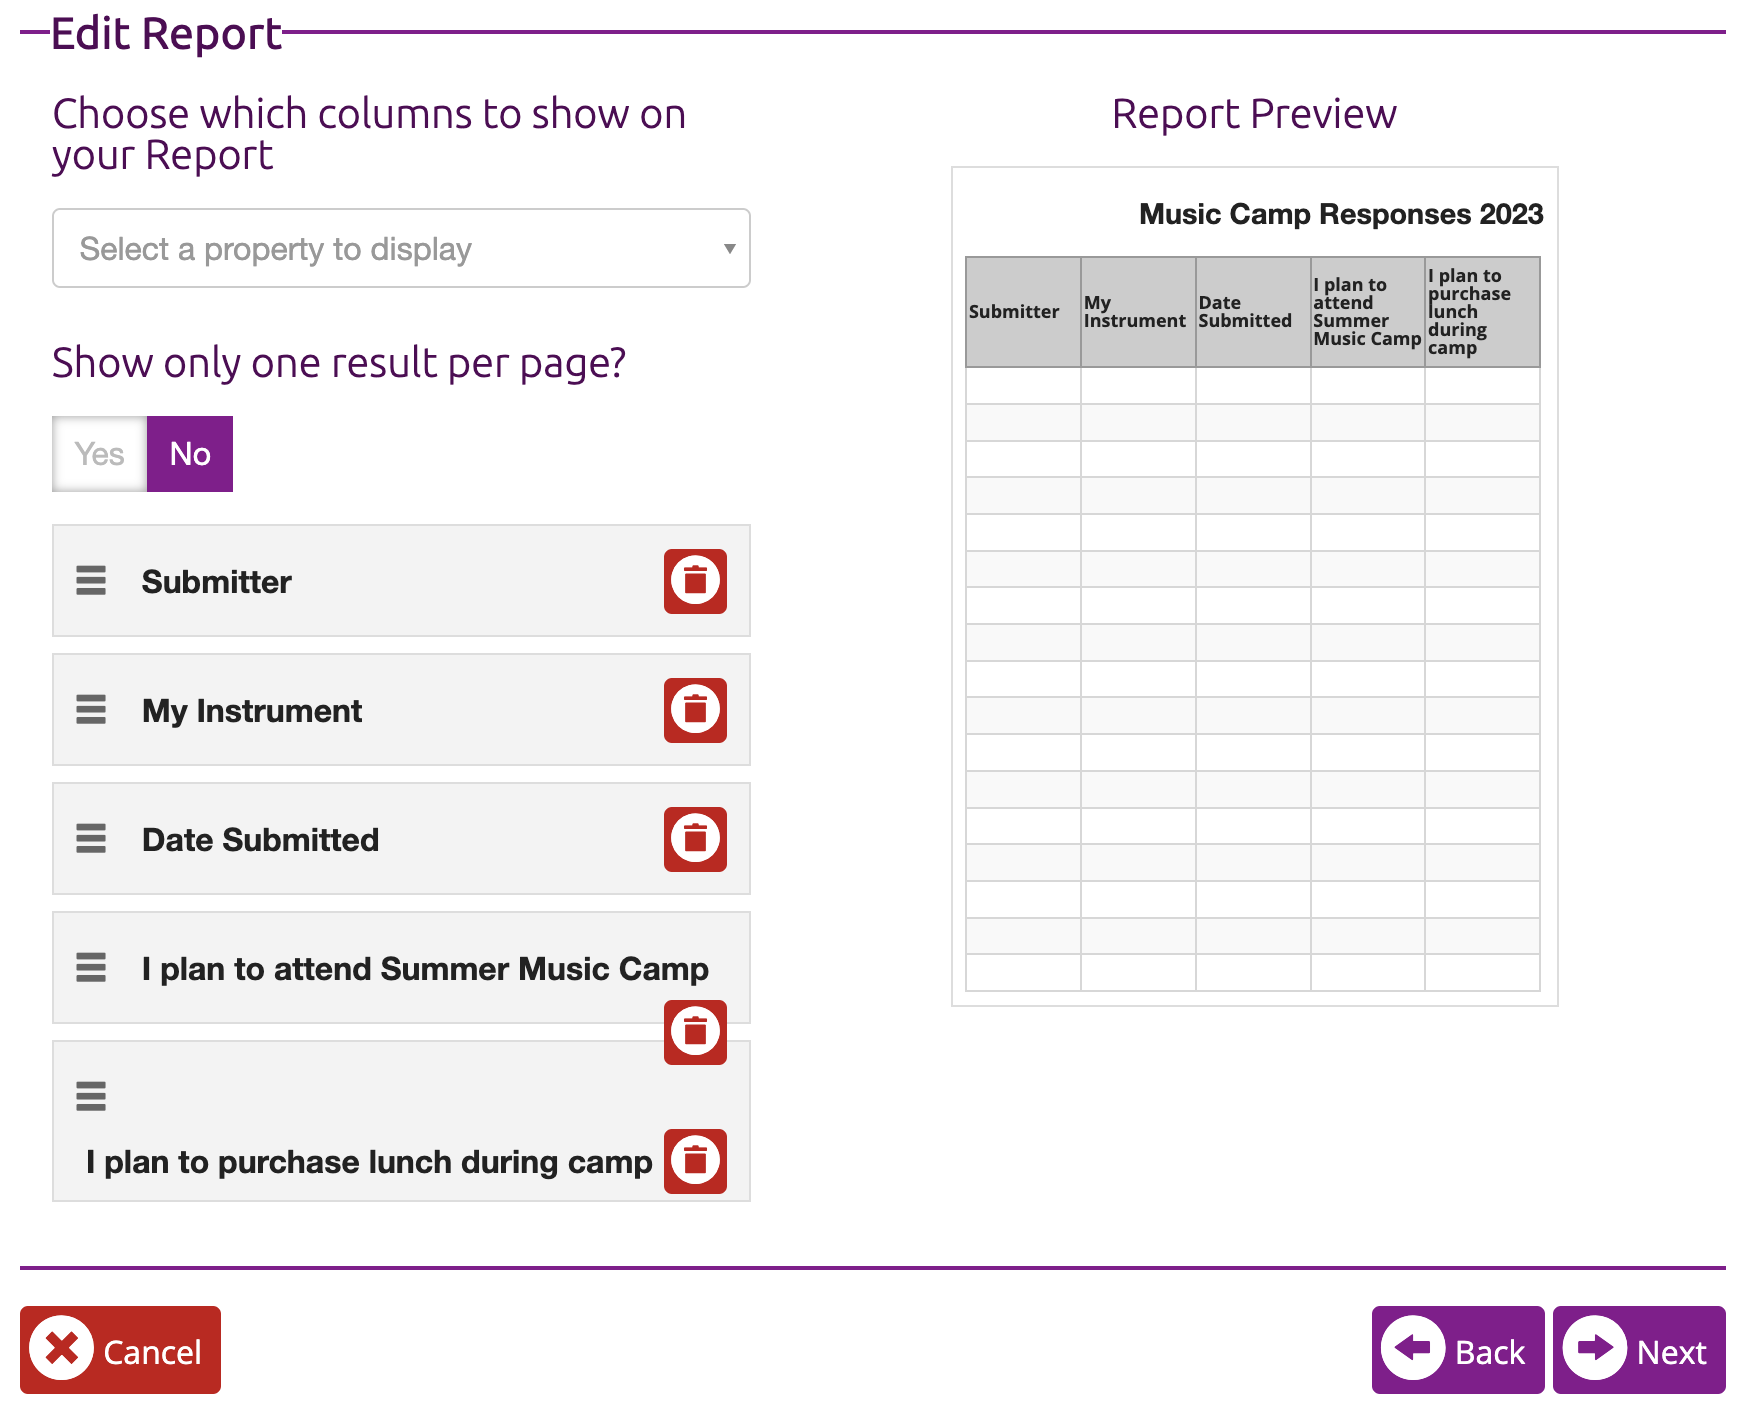Grab the purchase lunch row drag handle
1746x1414 pixels.
tap(91, 1097)
